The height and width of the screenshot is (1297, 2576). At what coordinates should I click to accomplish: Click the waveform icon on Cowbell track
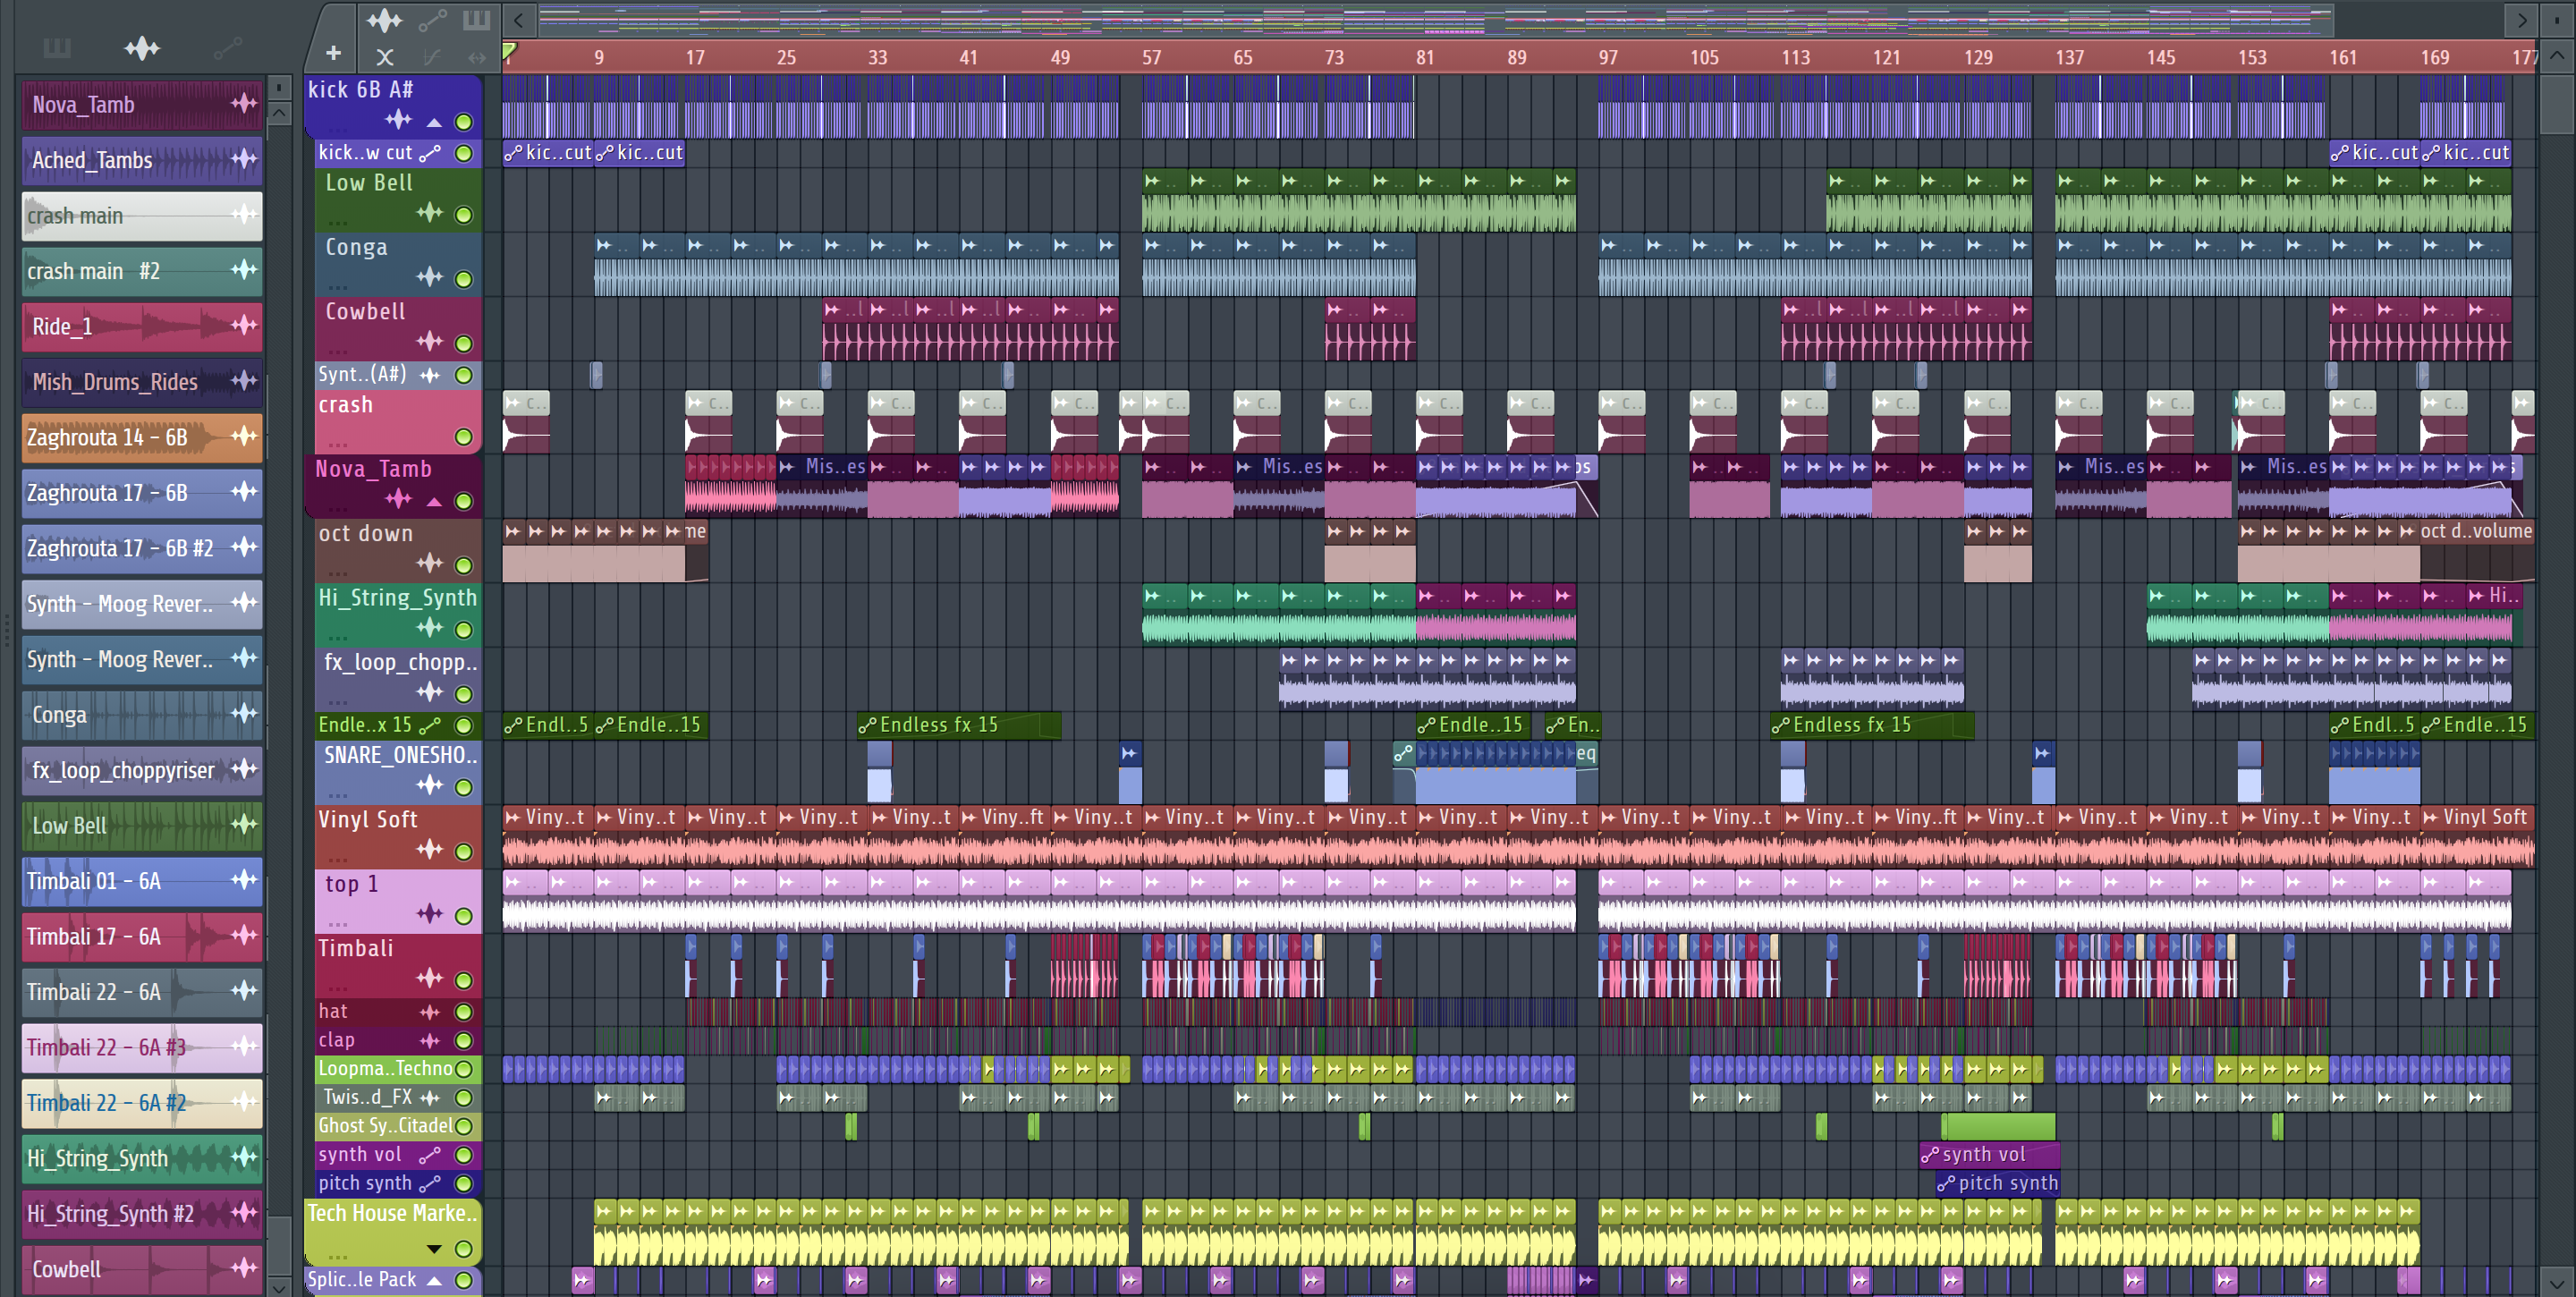tap(430, 341)
